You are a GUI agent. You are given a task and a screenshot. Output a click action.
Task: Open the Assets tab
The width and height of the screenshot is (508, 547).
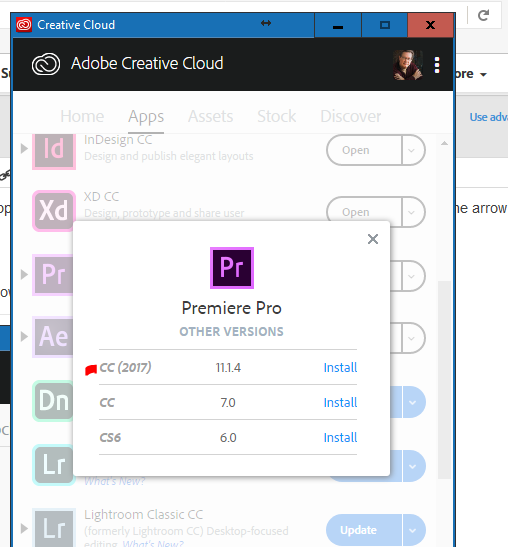(210, 116)
